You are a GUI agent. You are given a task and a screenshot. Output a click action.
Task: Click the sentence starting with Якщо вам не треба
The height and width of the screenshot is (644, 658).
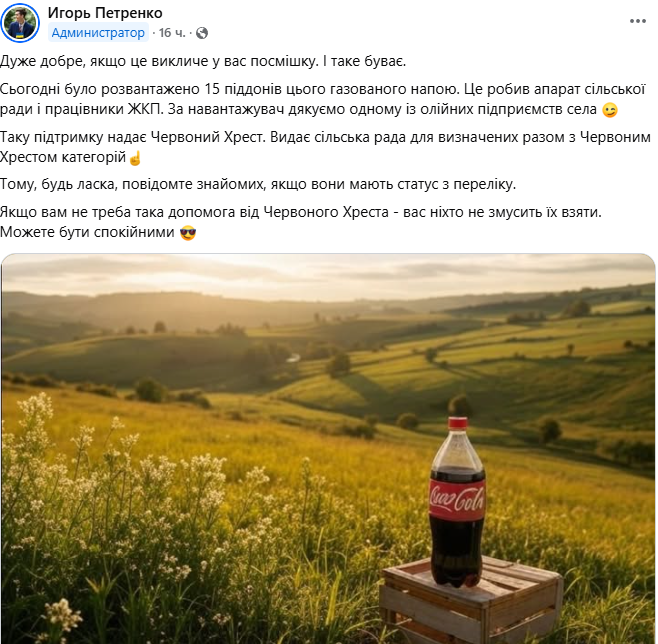tap(301, 212)
